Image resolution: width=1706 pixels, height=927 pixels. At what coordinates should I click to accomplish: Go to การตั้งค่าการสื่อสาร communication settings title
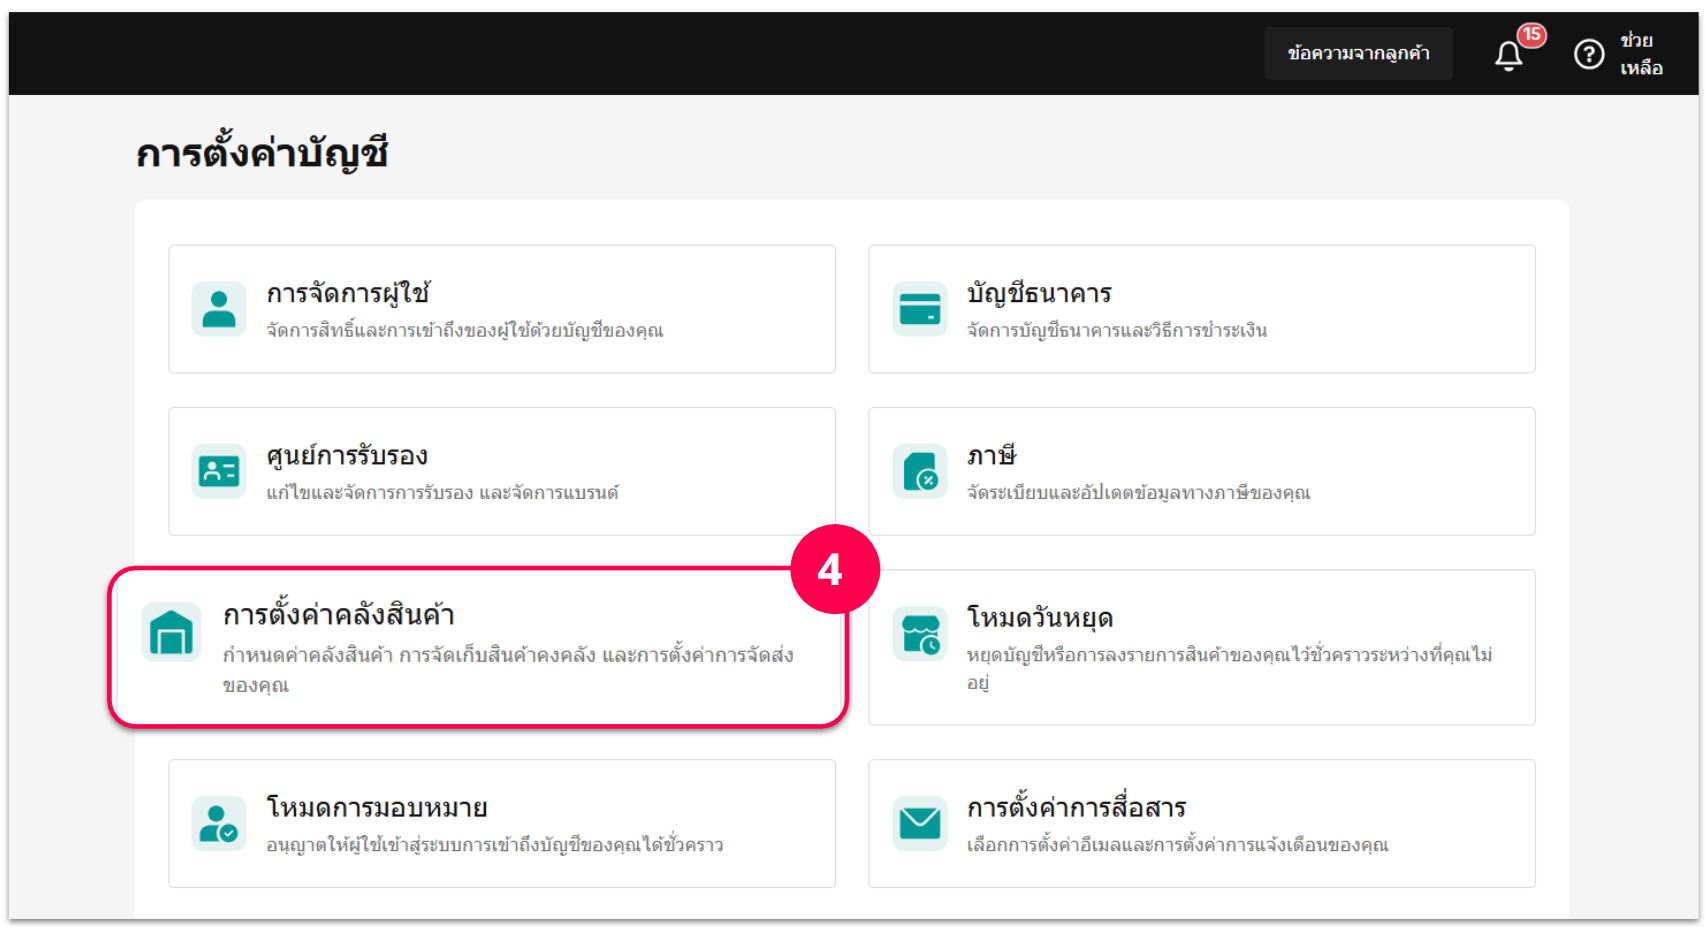(1076, 808)
